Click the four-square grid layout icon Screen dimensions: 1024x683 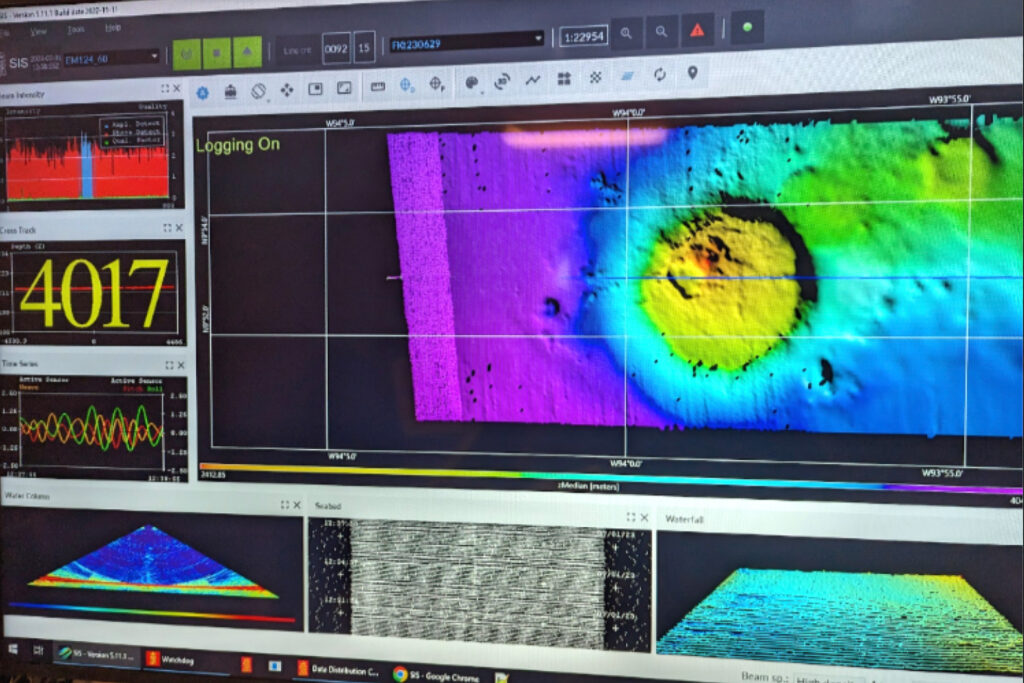[564, 78]
